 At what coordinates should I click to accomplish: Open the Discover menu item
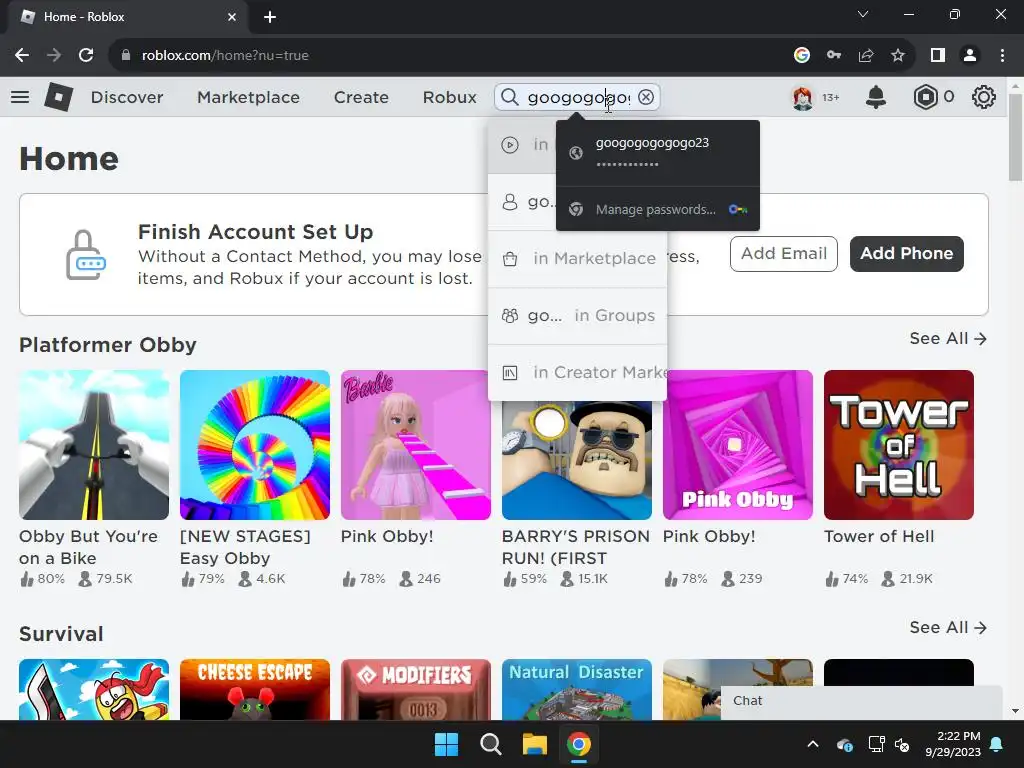tap(127, 97)
